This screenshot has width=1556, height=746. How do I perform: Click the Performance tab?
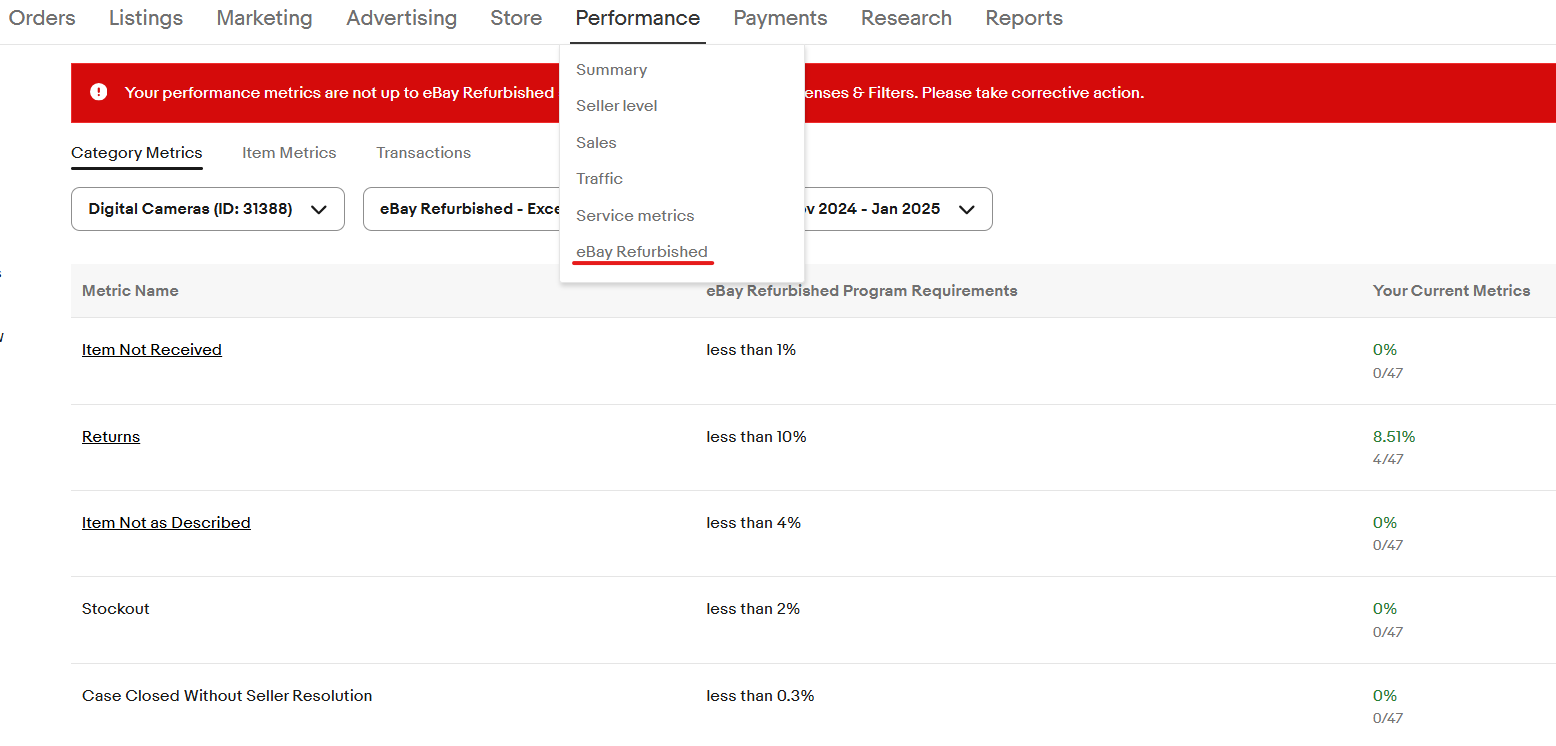638,18
